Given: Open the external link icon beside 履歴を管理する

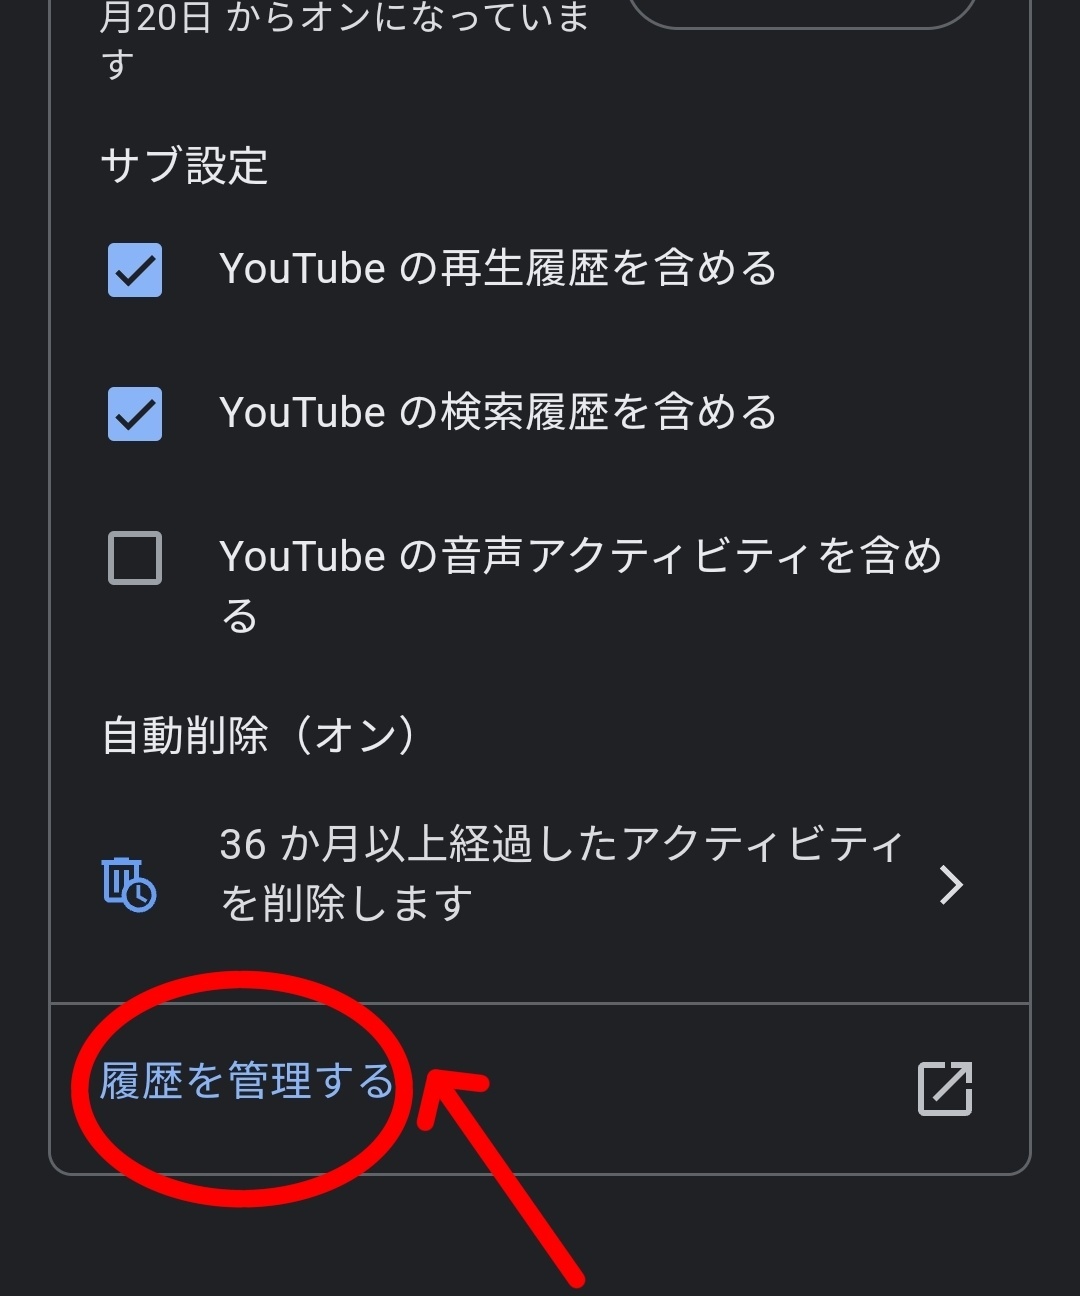Looking at the screenshot, I should (x=945, y=1088).
